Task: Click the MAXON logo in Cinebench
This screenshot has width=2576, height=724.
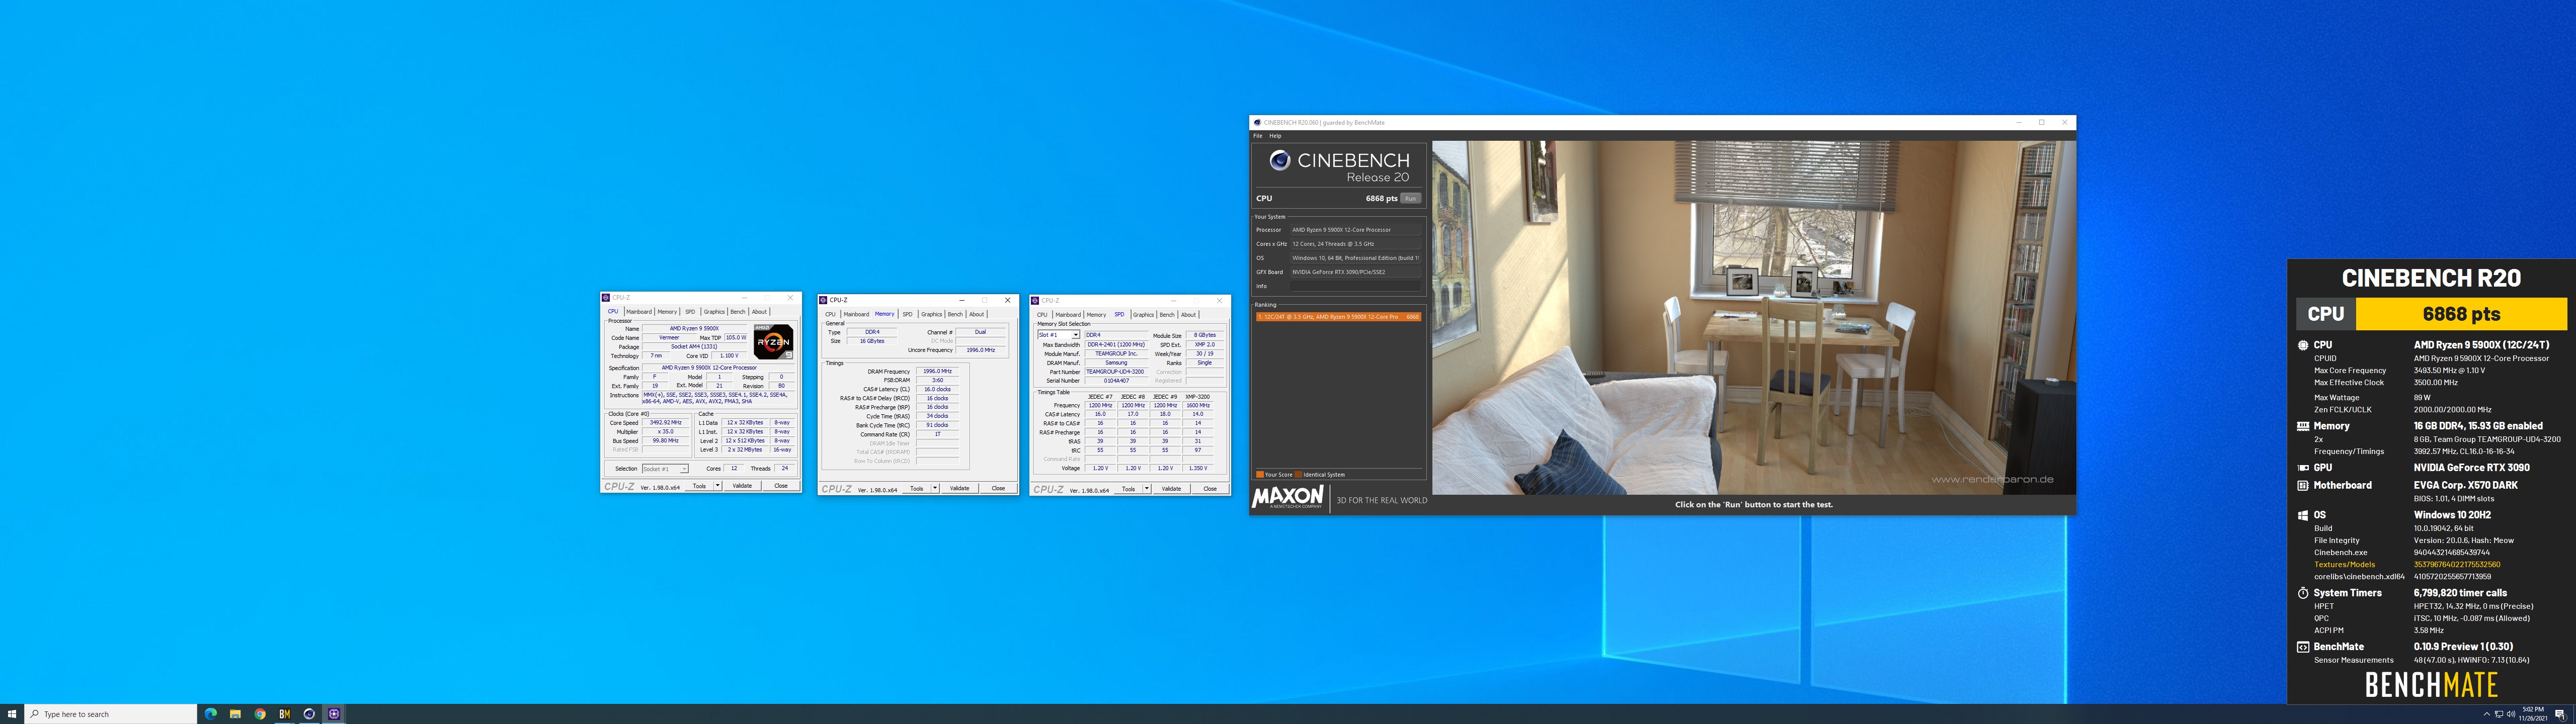Action: tap(1289, 497)
